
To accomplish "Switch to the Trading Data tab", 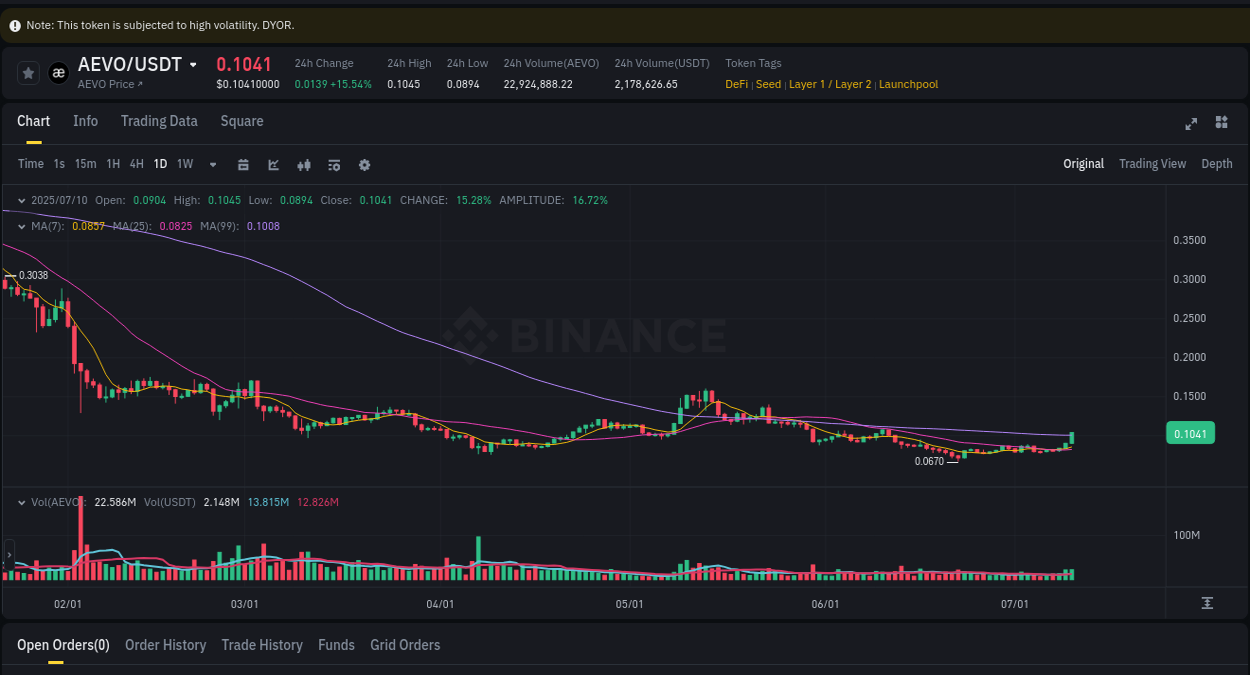I will pyautogui.click(x=159, y=121).
